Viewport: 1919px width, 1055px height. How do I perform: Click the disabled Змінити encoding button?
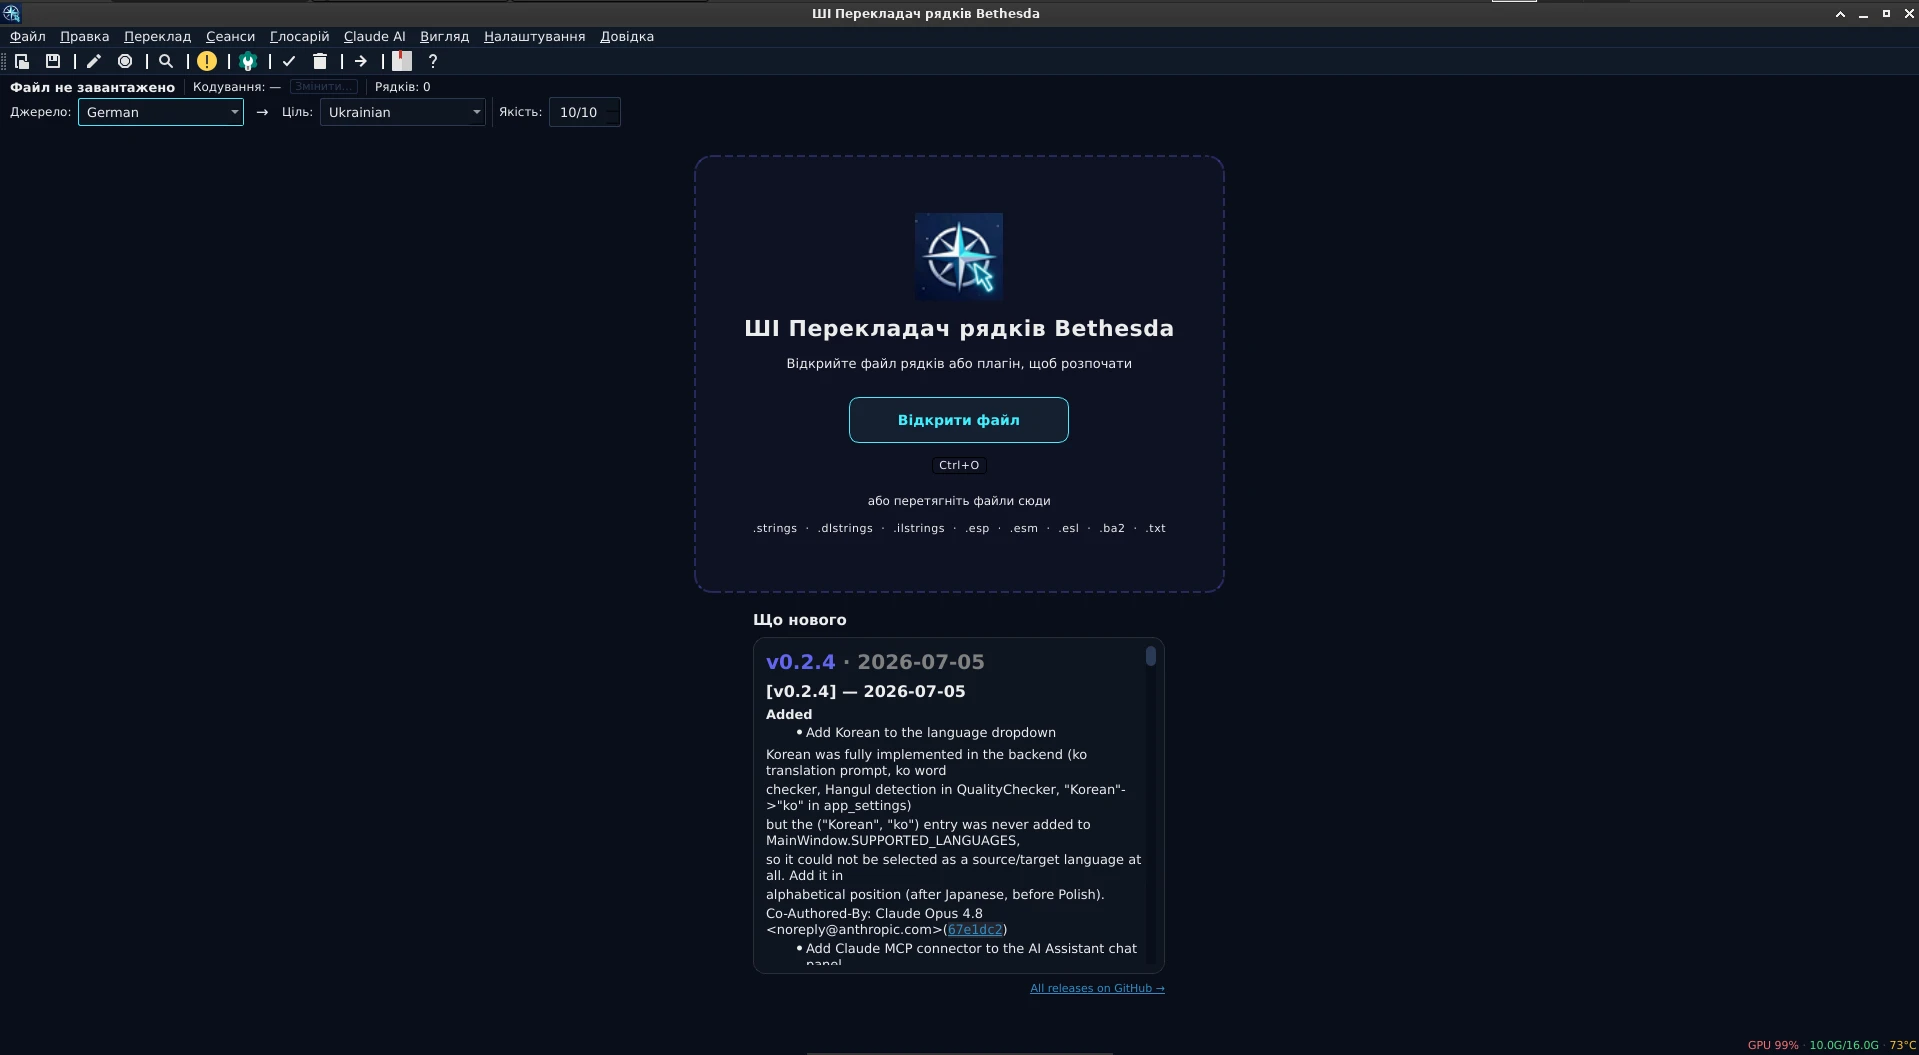(x=323, y=87)
